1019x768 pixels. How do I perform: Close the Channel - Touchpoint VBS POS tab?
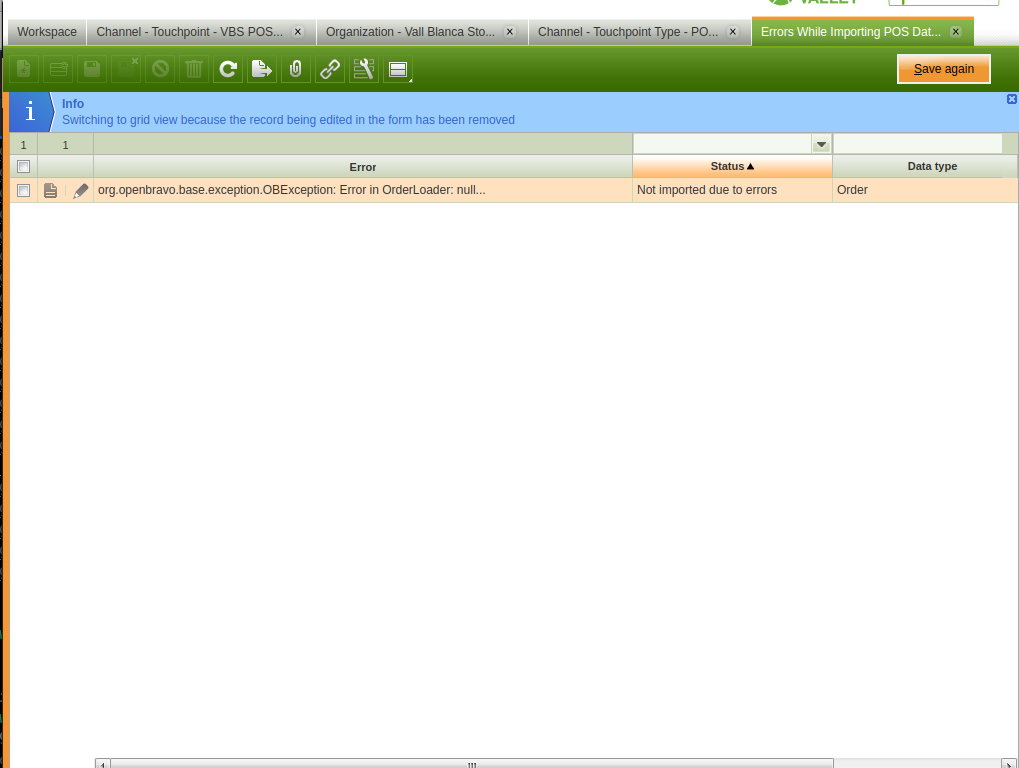(298, 31)
